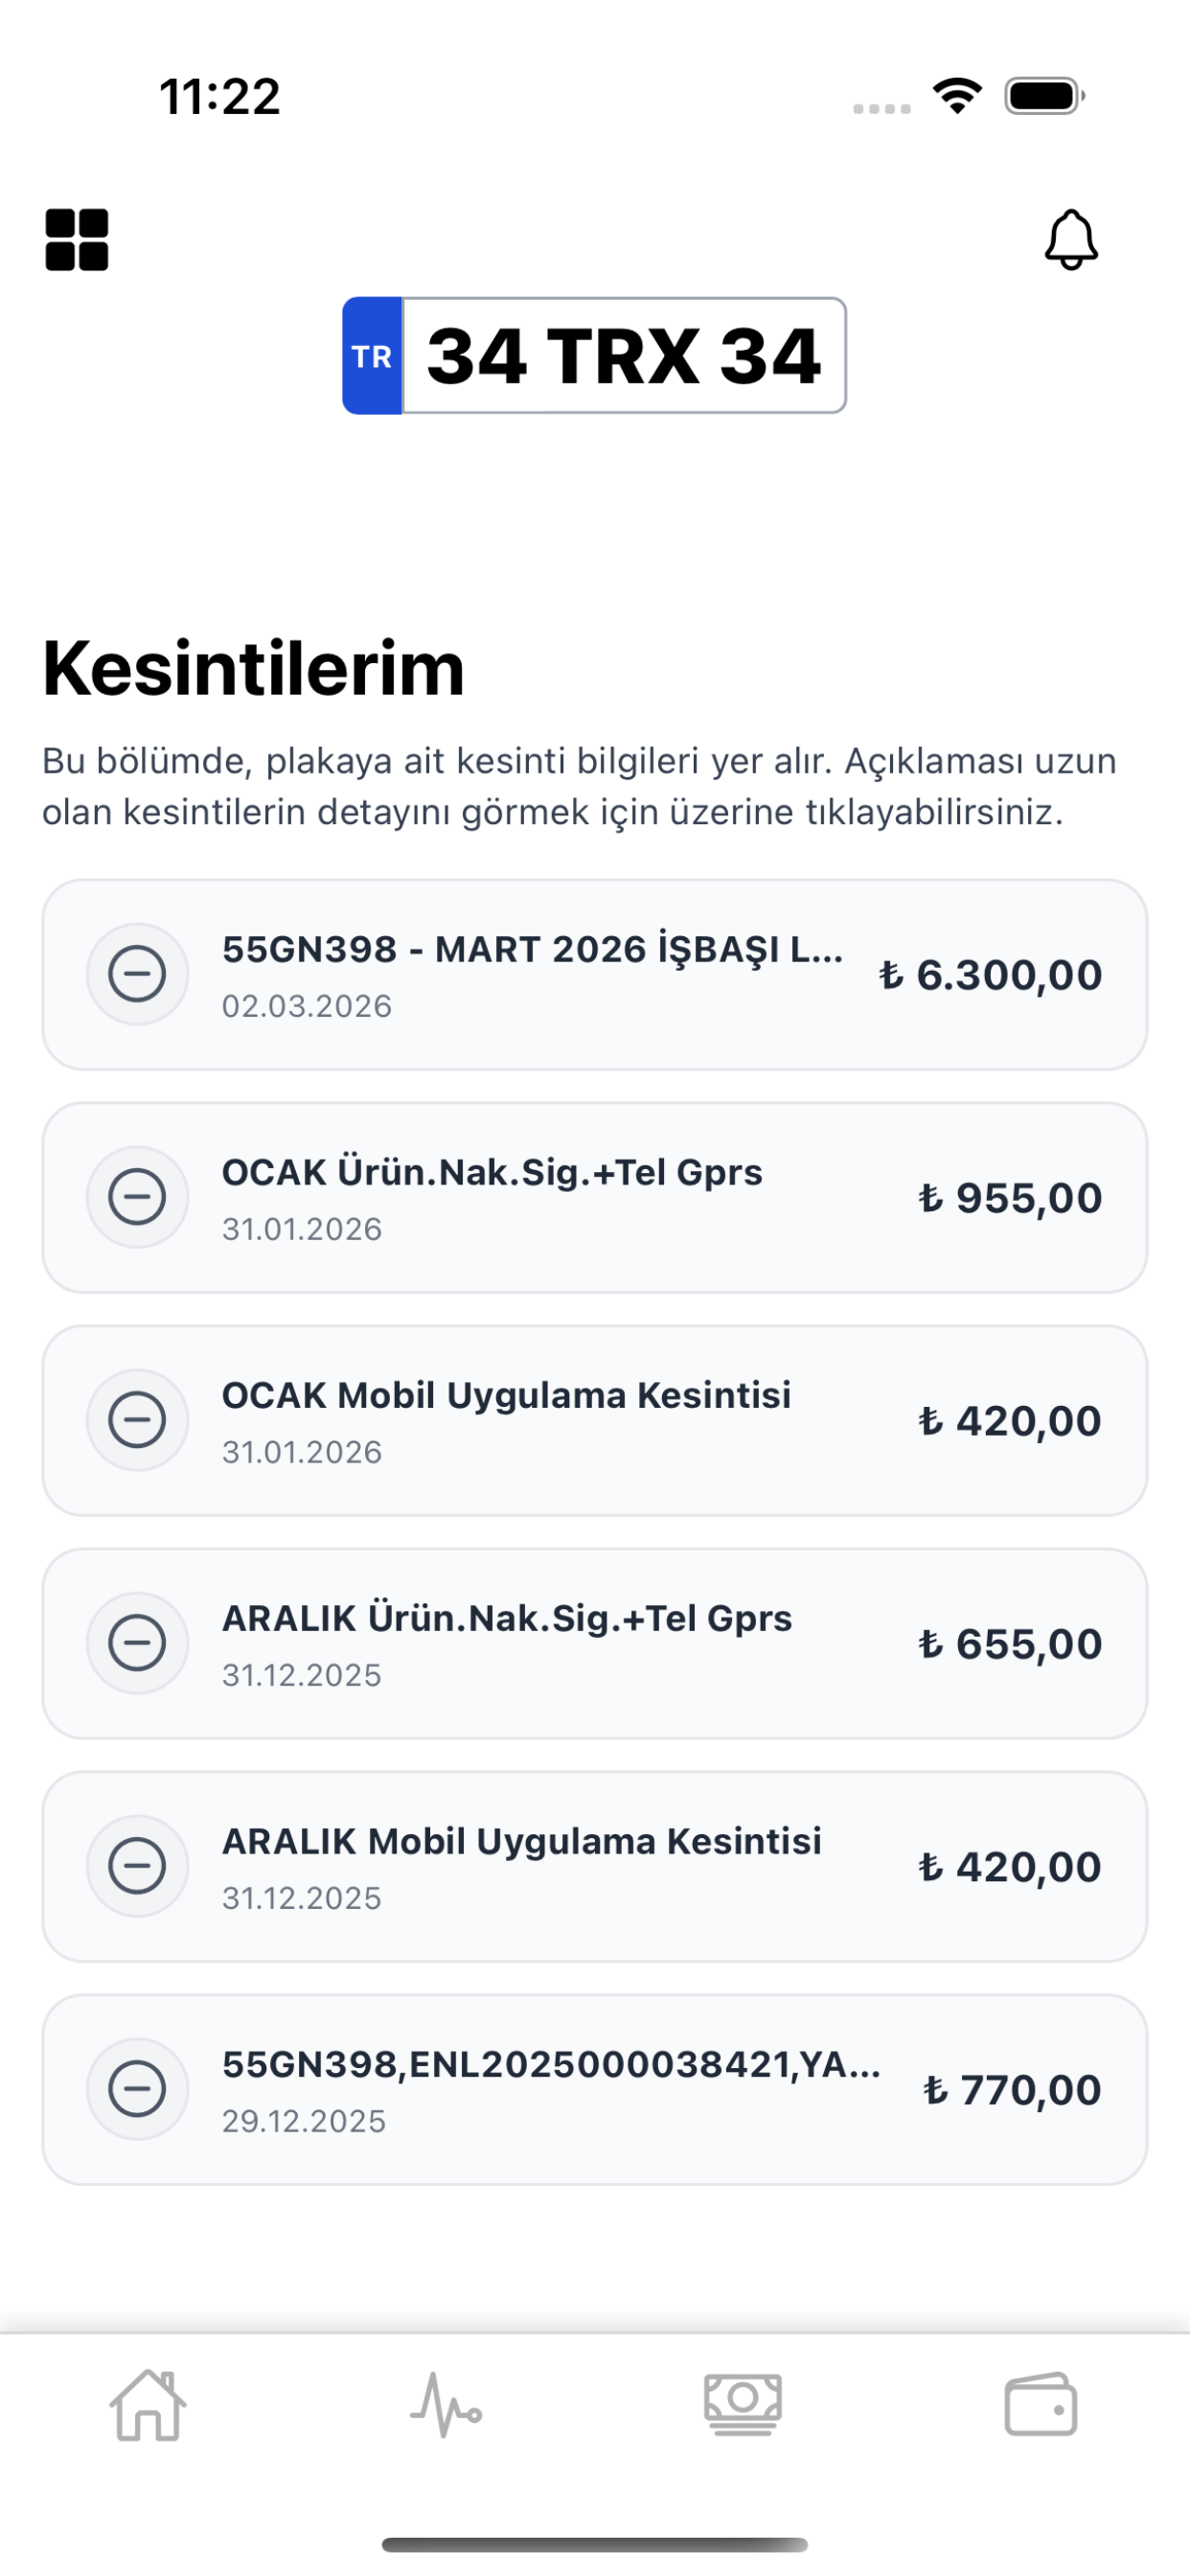
Task: Open ARALIK Mobil Uygulama Kesintisi deduction
Action: 594,1867
